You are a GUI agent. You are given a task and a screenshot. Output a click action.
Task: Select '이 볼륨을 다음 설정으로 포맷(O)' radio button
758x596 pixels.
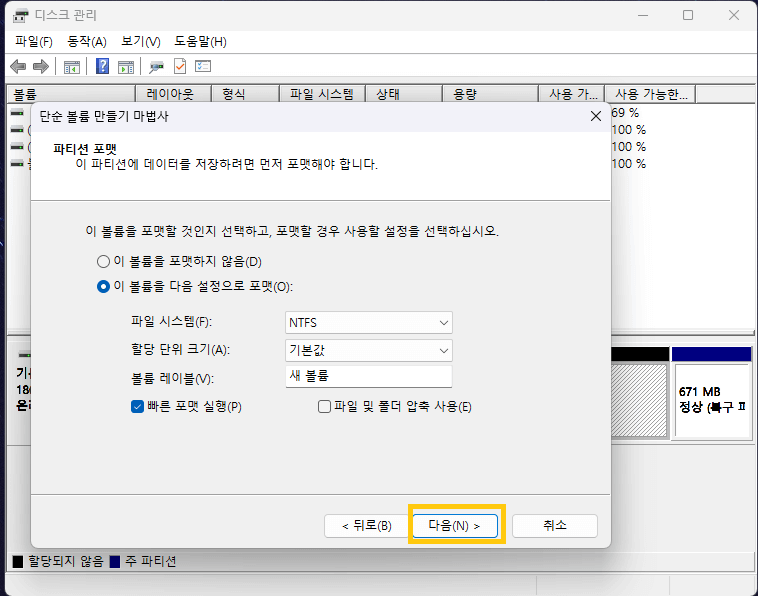103,287
